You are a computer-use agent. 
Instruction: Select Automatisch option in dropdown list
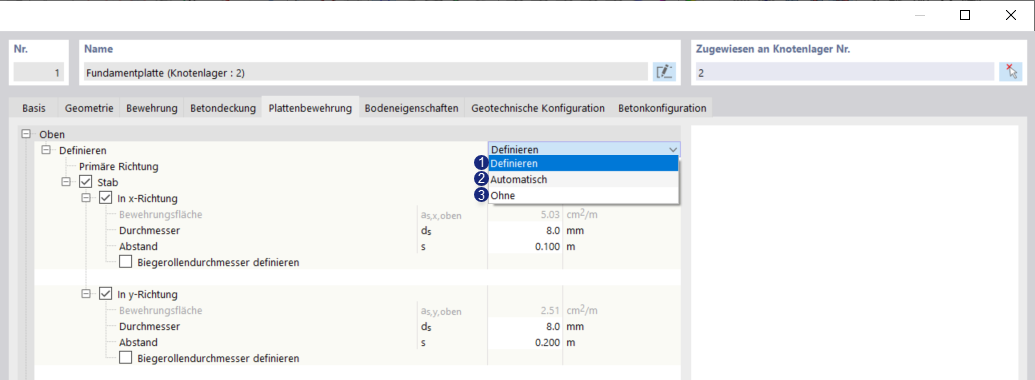584,179
